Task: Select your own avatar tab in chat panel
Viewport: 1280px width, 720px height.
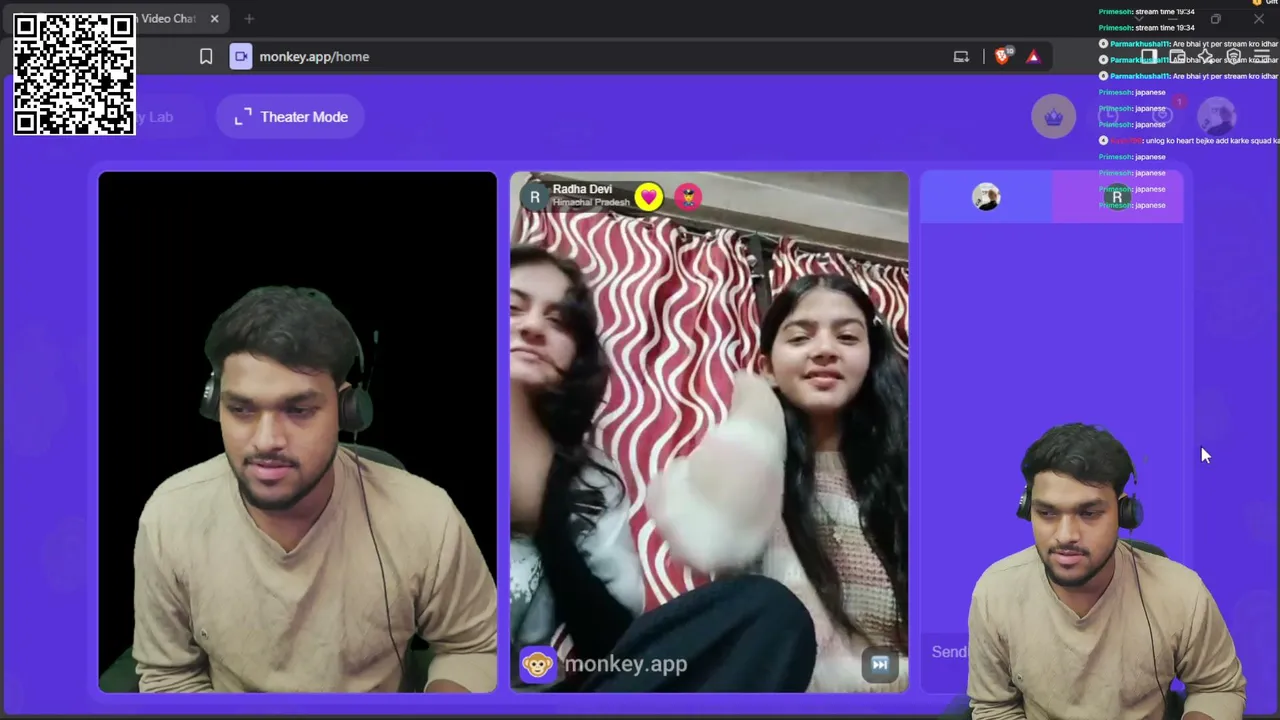Action: [986, 197]
